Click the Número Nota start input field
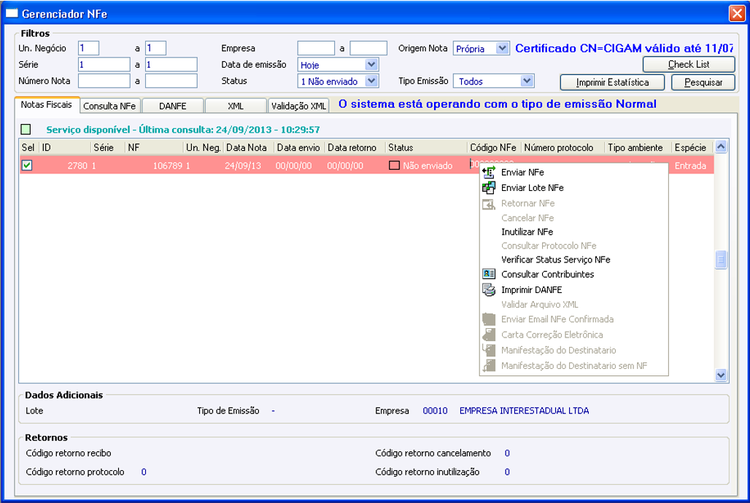The image size is (750, 503). pyautogui.click(x=104, y=81)
